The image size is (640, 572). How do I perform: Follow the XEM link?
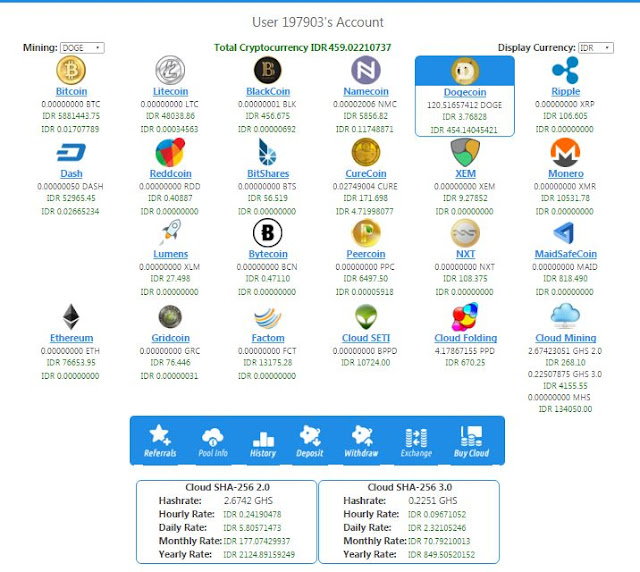(x=465, y=174)
